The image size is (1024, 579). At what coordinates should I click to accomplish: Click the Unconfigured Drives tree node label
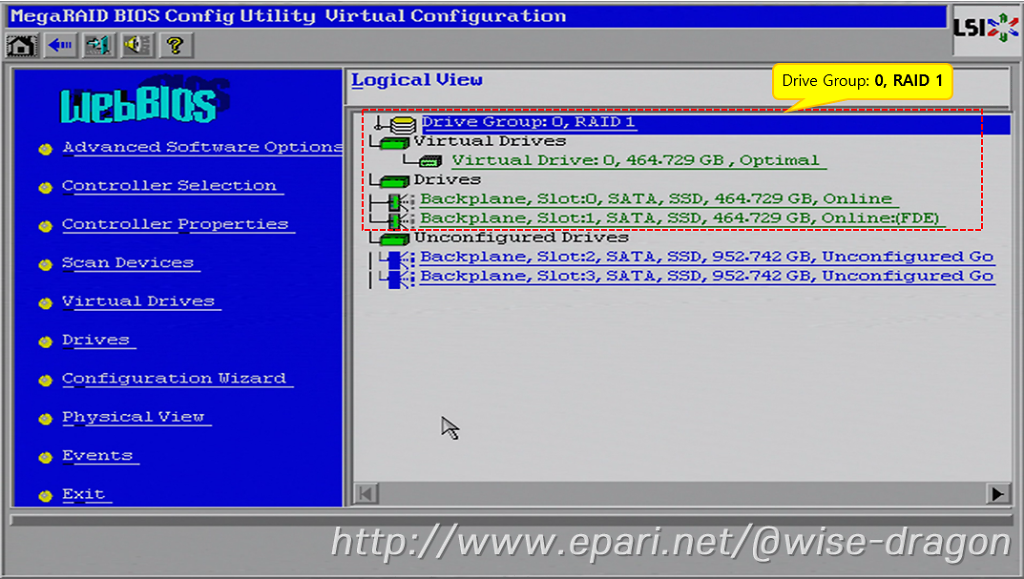tap(521, 238)
